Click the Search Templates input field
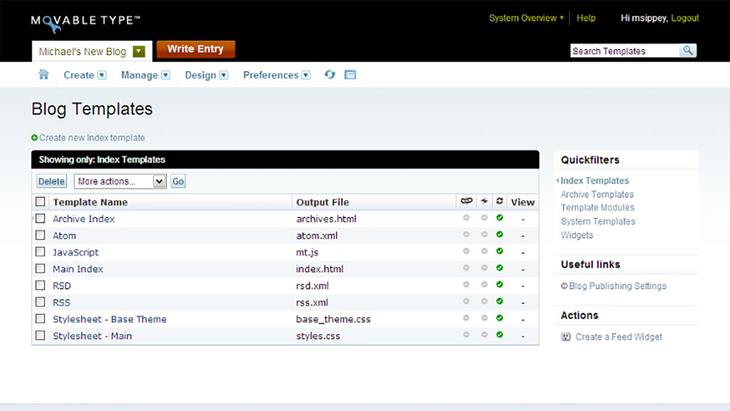730x411 pixels. [624, 51]
